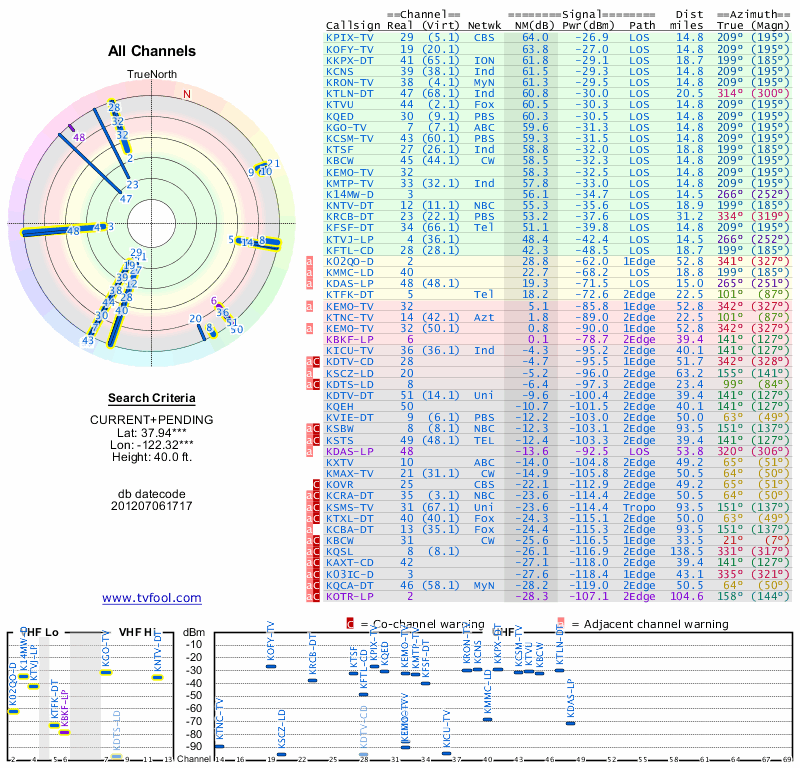
Task: Select the KTLN-DT callsign in the table
Action: (x=349, y=94)
